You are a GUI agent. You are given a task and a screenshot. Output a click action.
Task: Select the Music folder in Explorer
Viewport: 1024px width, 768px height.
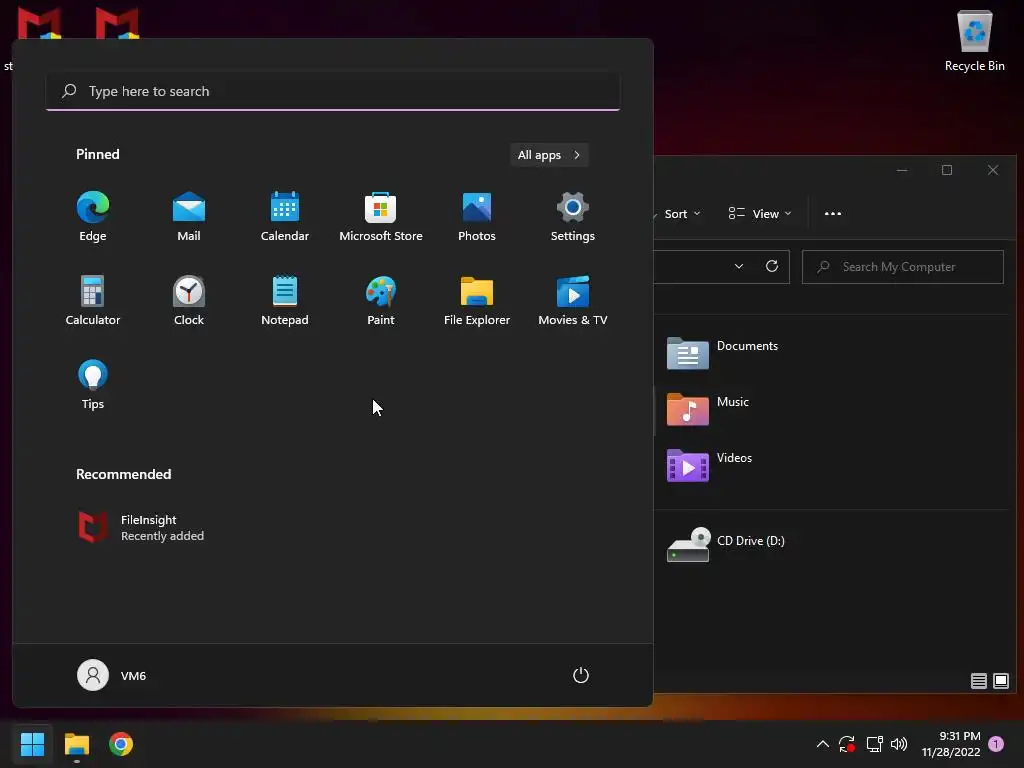(708, 409)
